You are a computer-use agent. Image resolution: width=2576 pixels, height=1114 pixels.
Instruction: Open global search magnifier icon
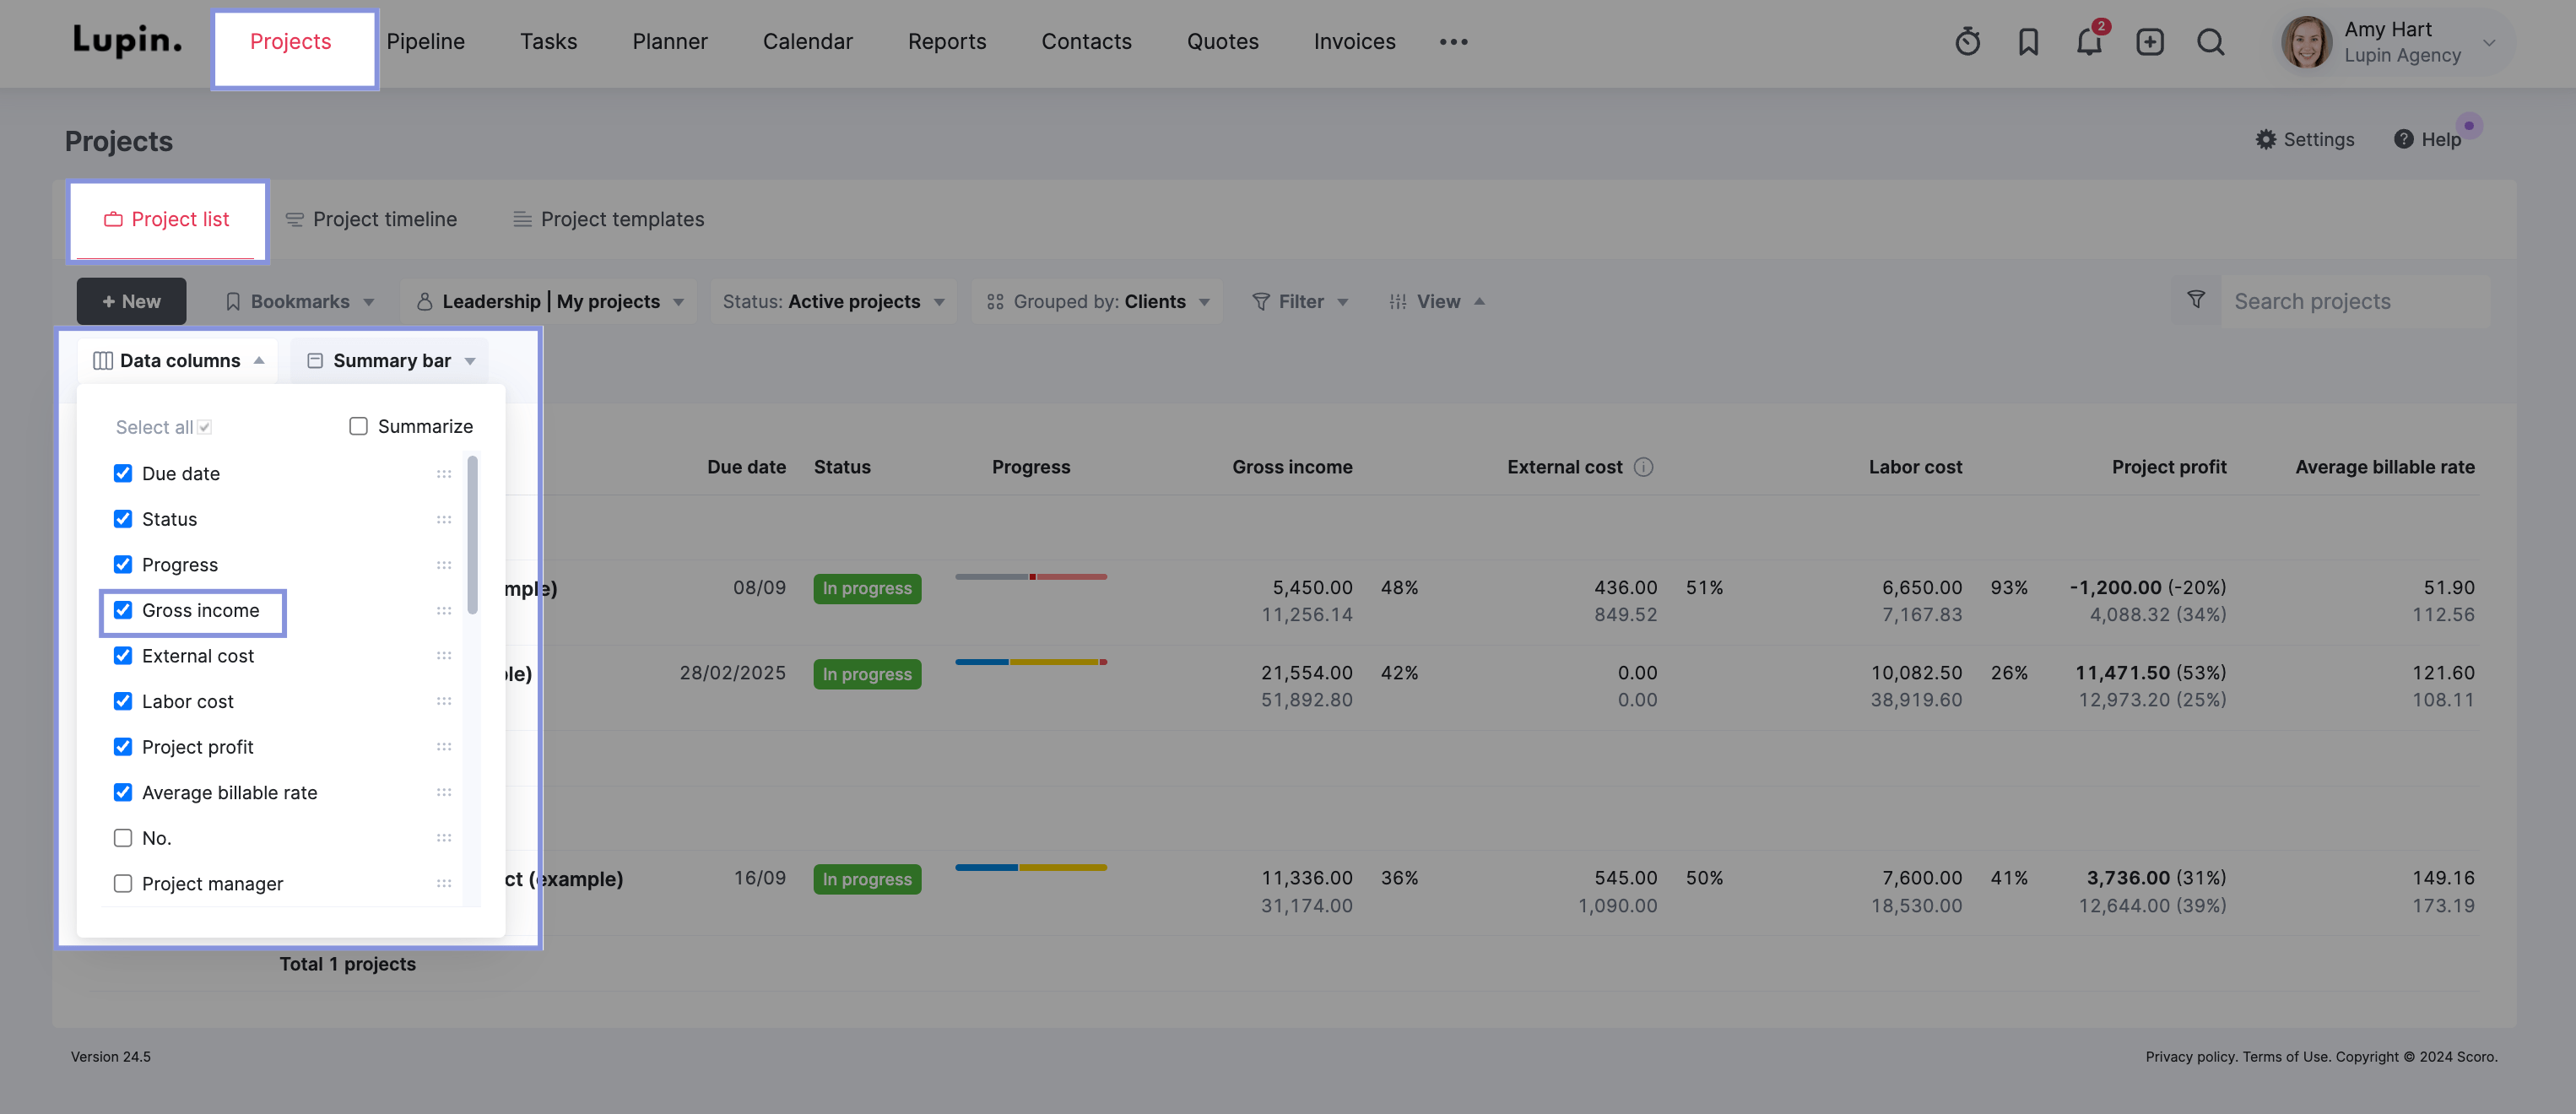[x=2210, y=42]
